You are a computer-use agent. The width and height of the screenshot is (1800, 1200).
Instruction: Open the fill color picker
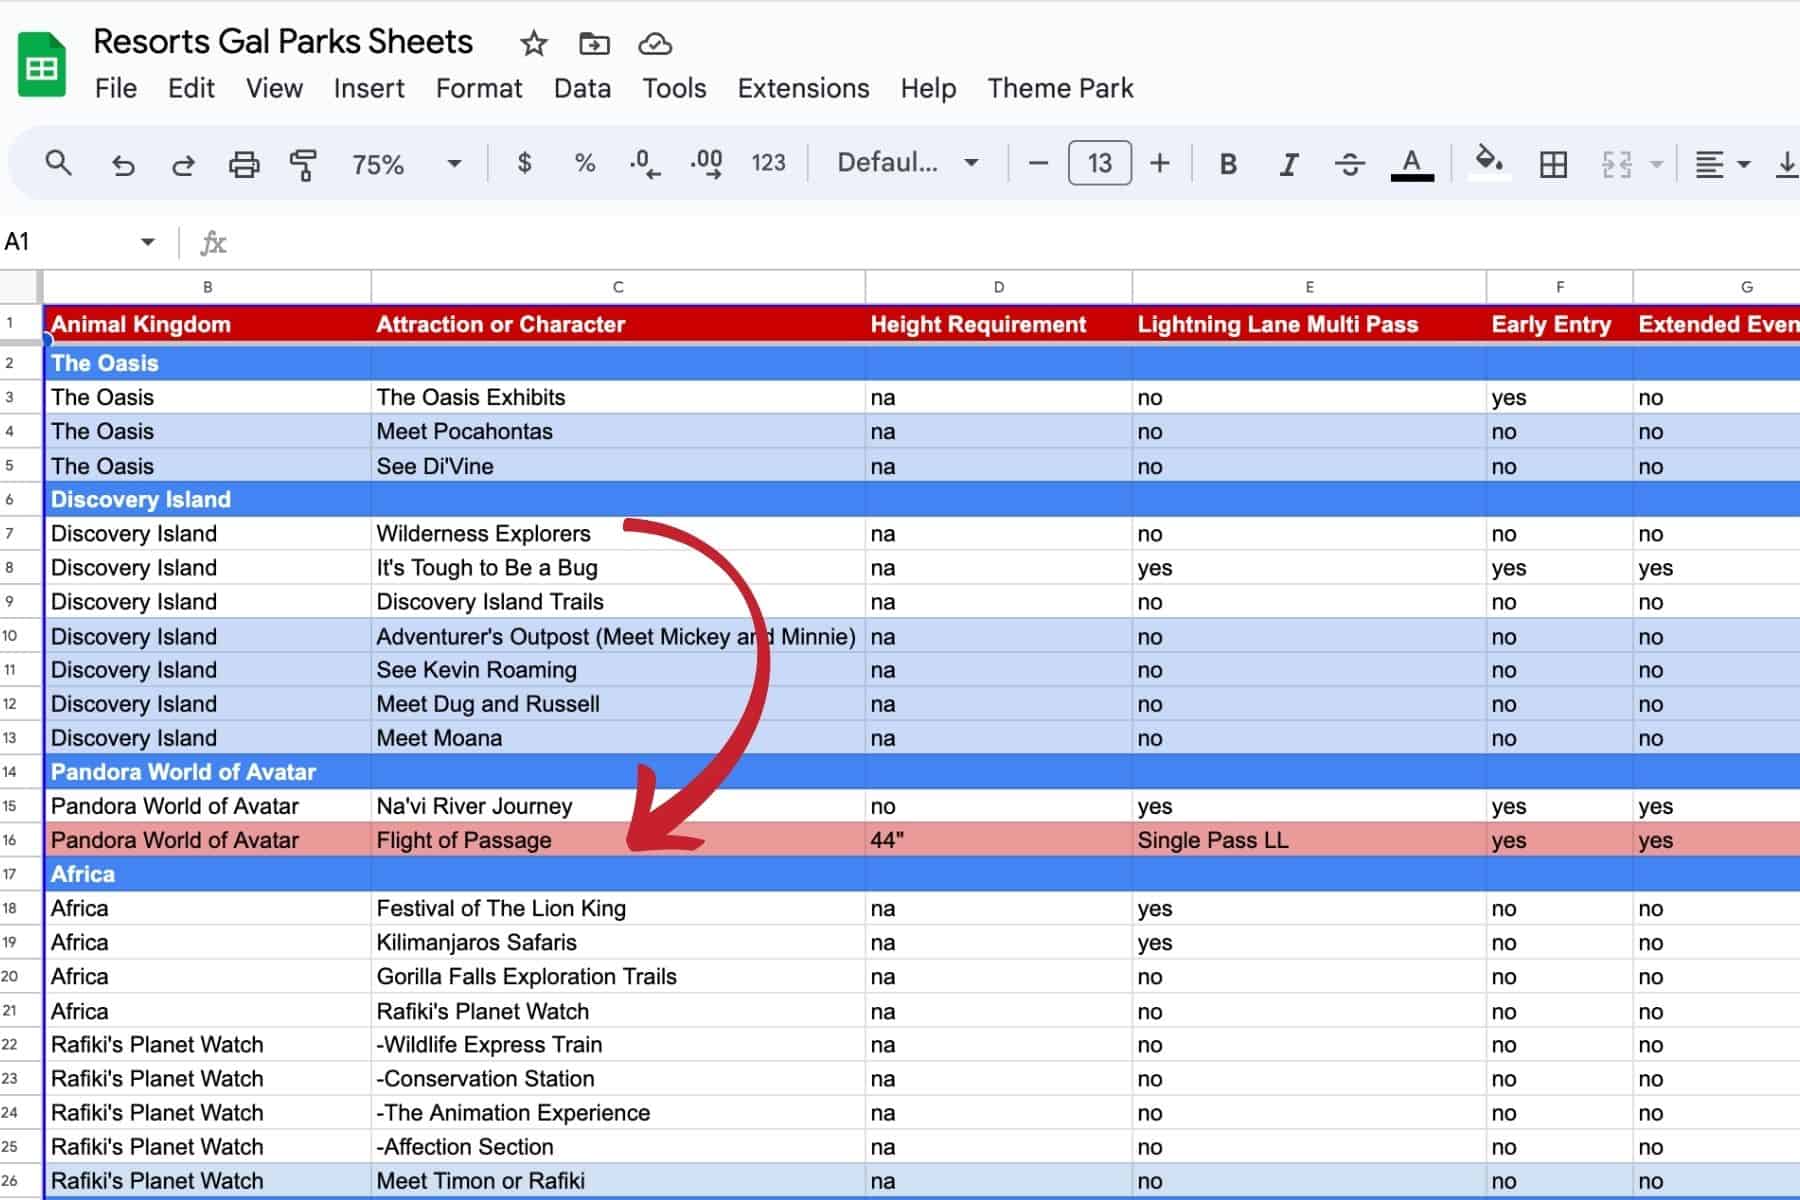pyautogui.click(x=1489, y=162)
